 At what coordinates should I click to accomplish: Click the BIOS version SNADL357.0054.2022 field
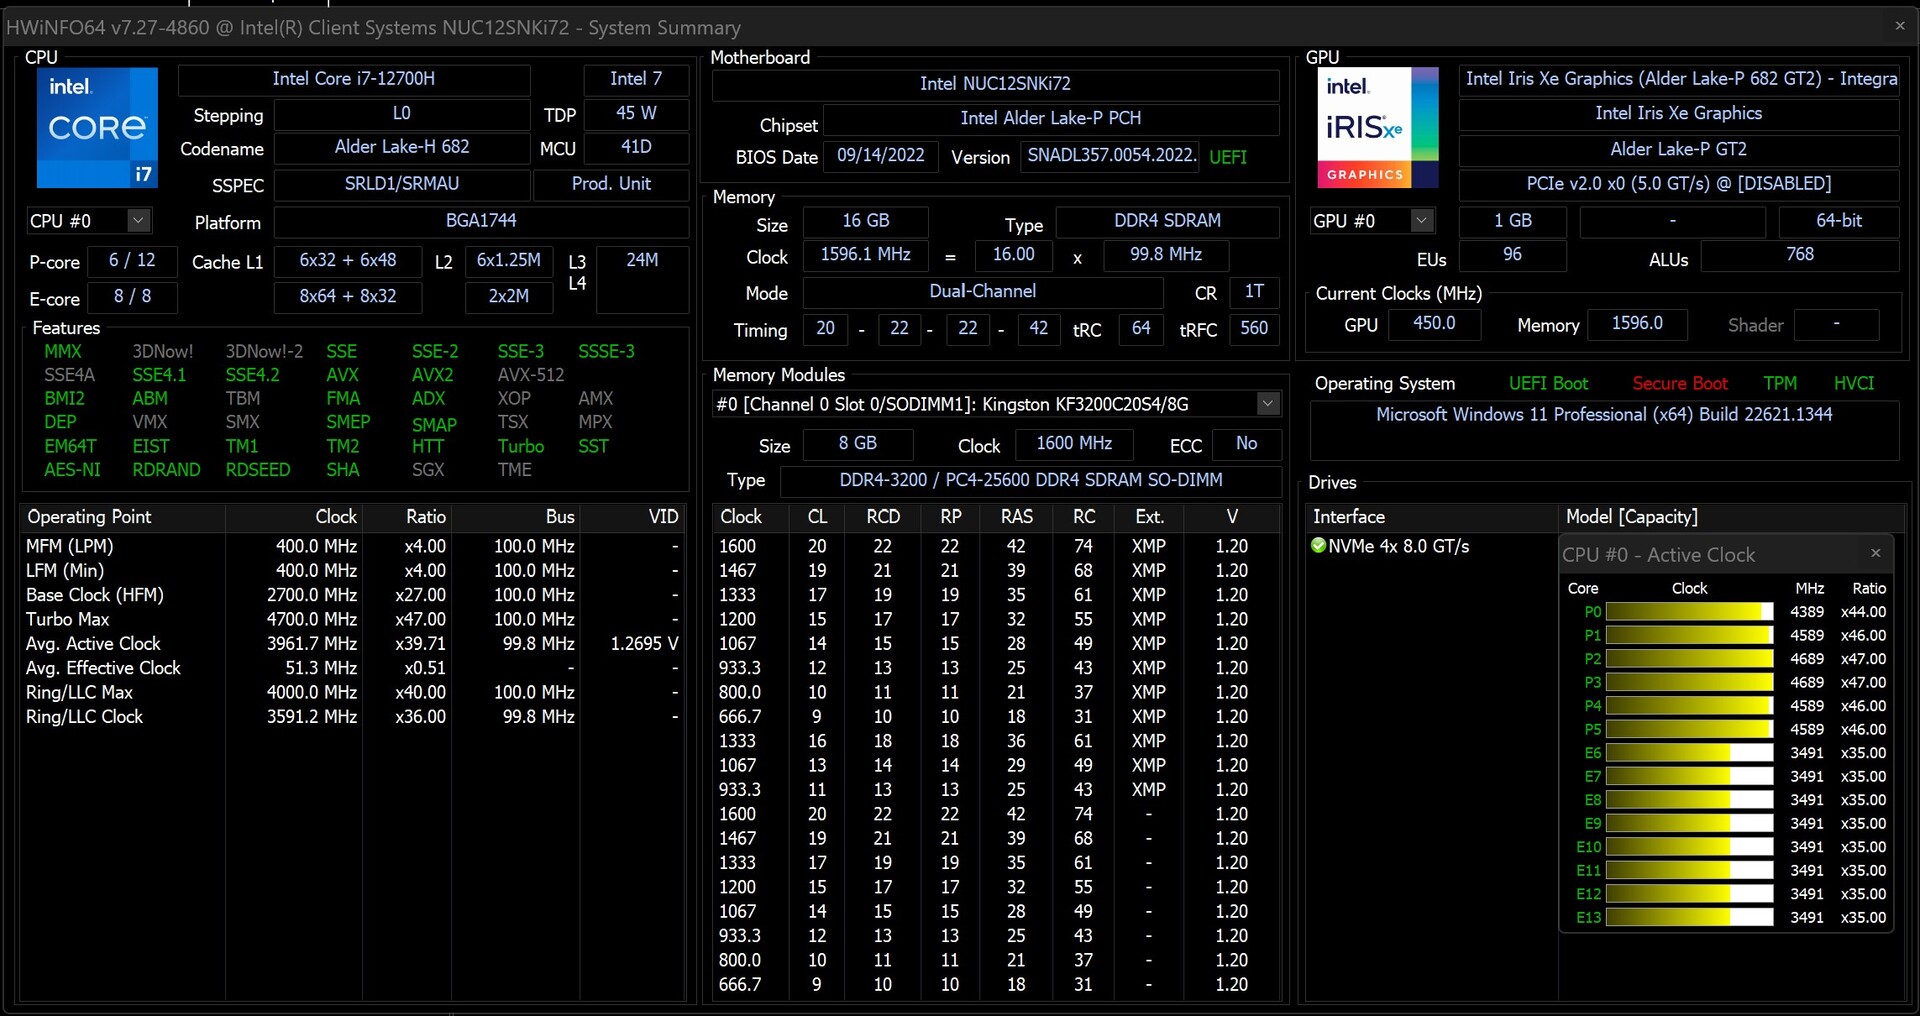pyautogui.click(x=1111, y=156)
